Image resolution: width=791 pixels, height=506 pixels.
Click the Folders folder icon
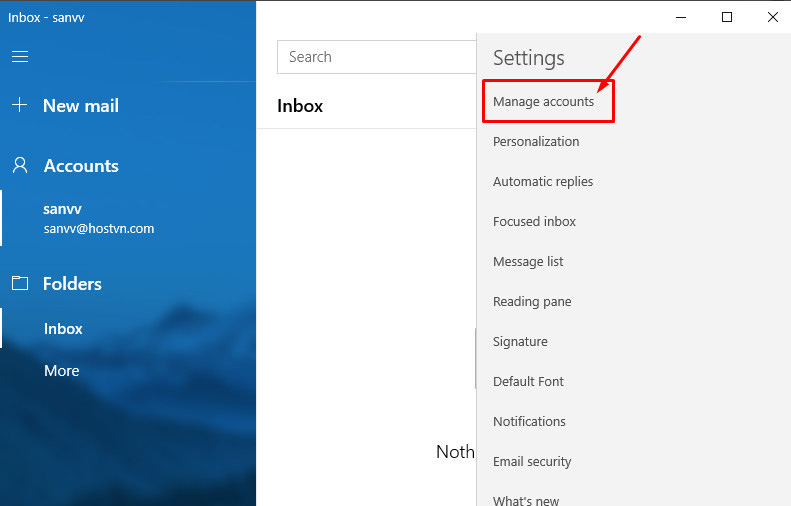[x=19, y=284]
